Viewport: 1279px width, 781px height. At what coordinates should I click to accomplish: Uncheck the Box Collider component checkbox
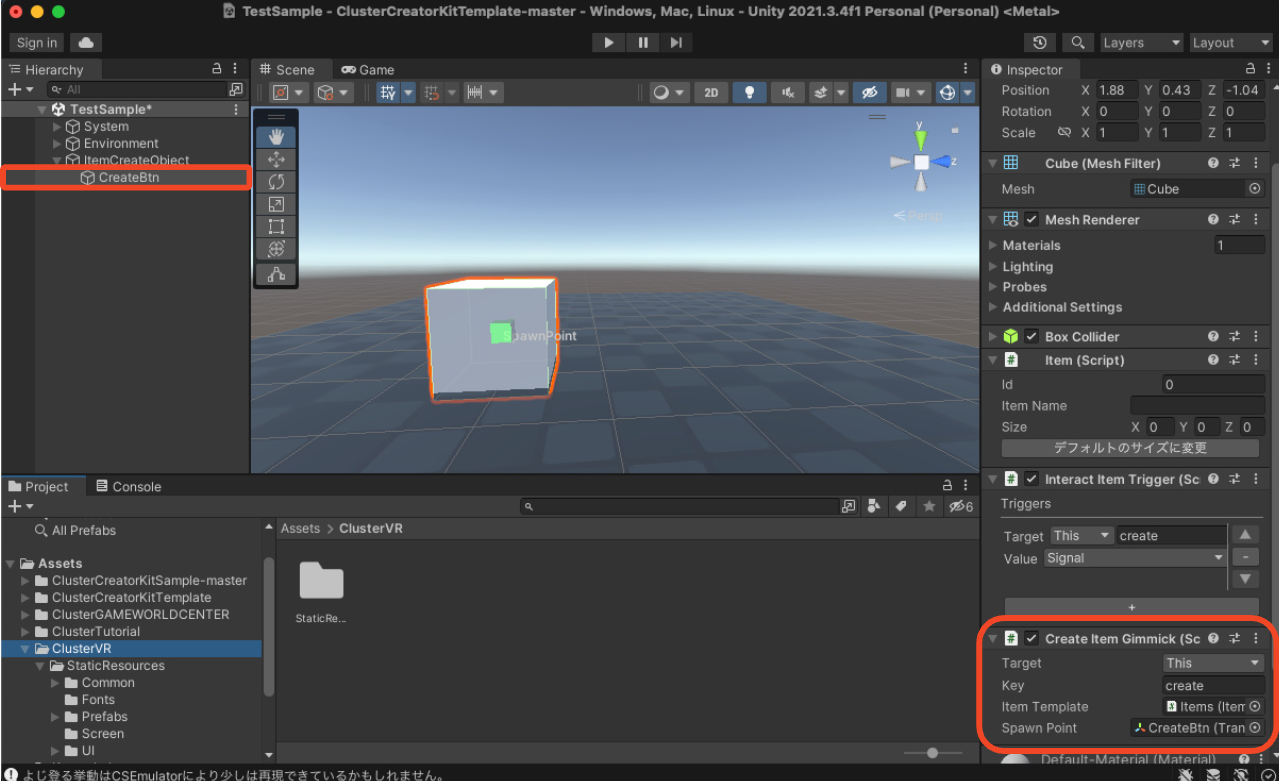pyautogui.click(x=1032, y=337)
